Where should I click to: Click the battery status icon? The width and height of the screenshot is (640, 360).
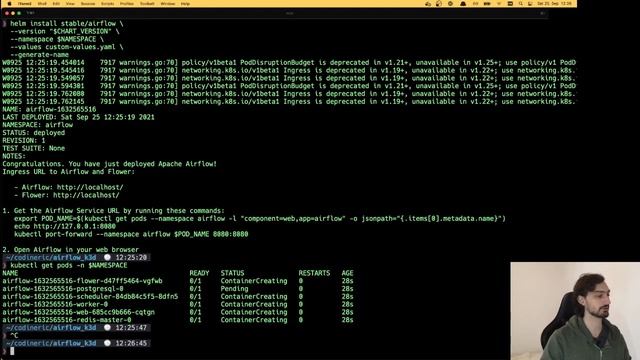[487, 4]
